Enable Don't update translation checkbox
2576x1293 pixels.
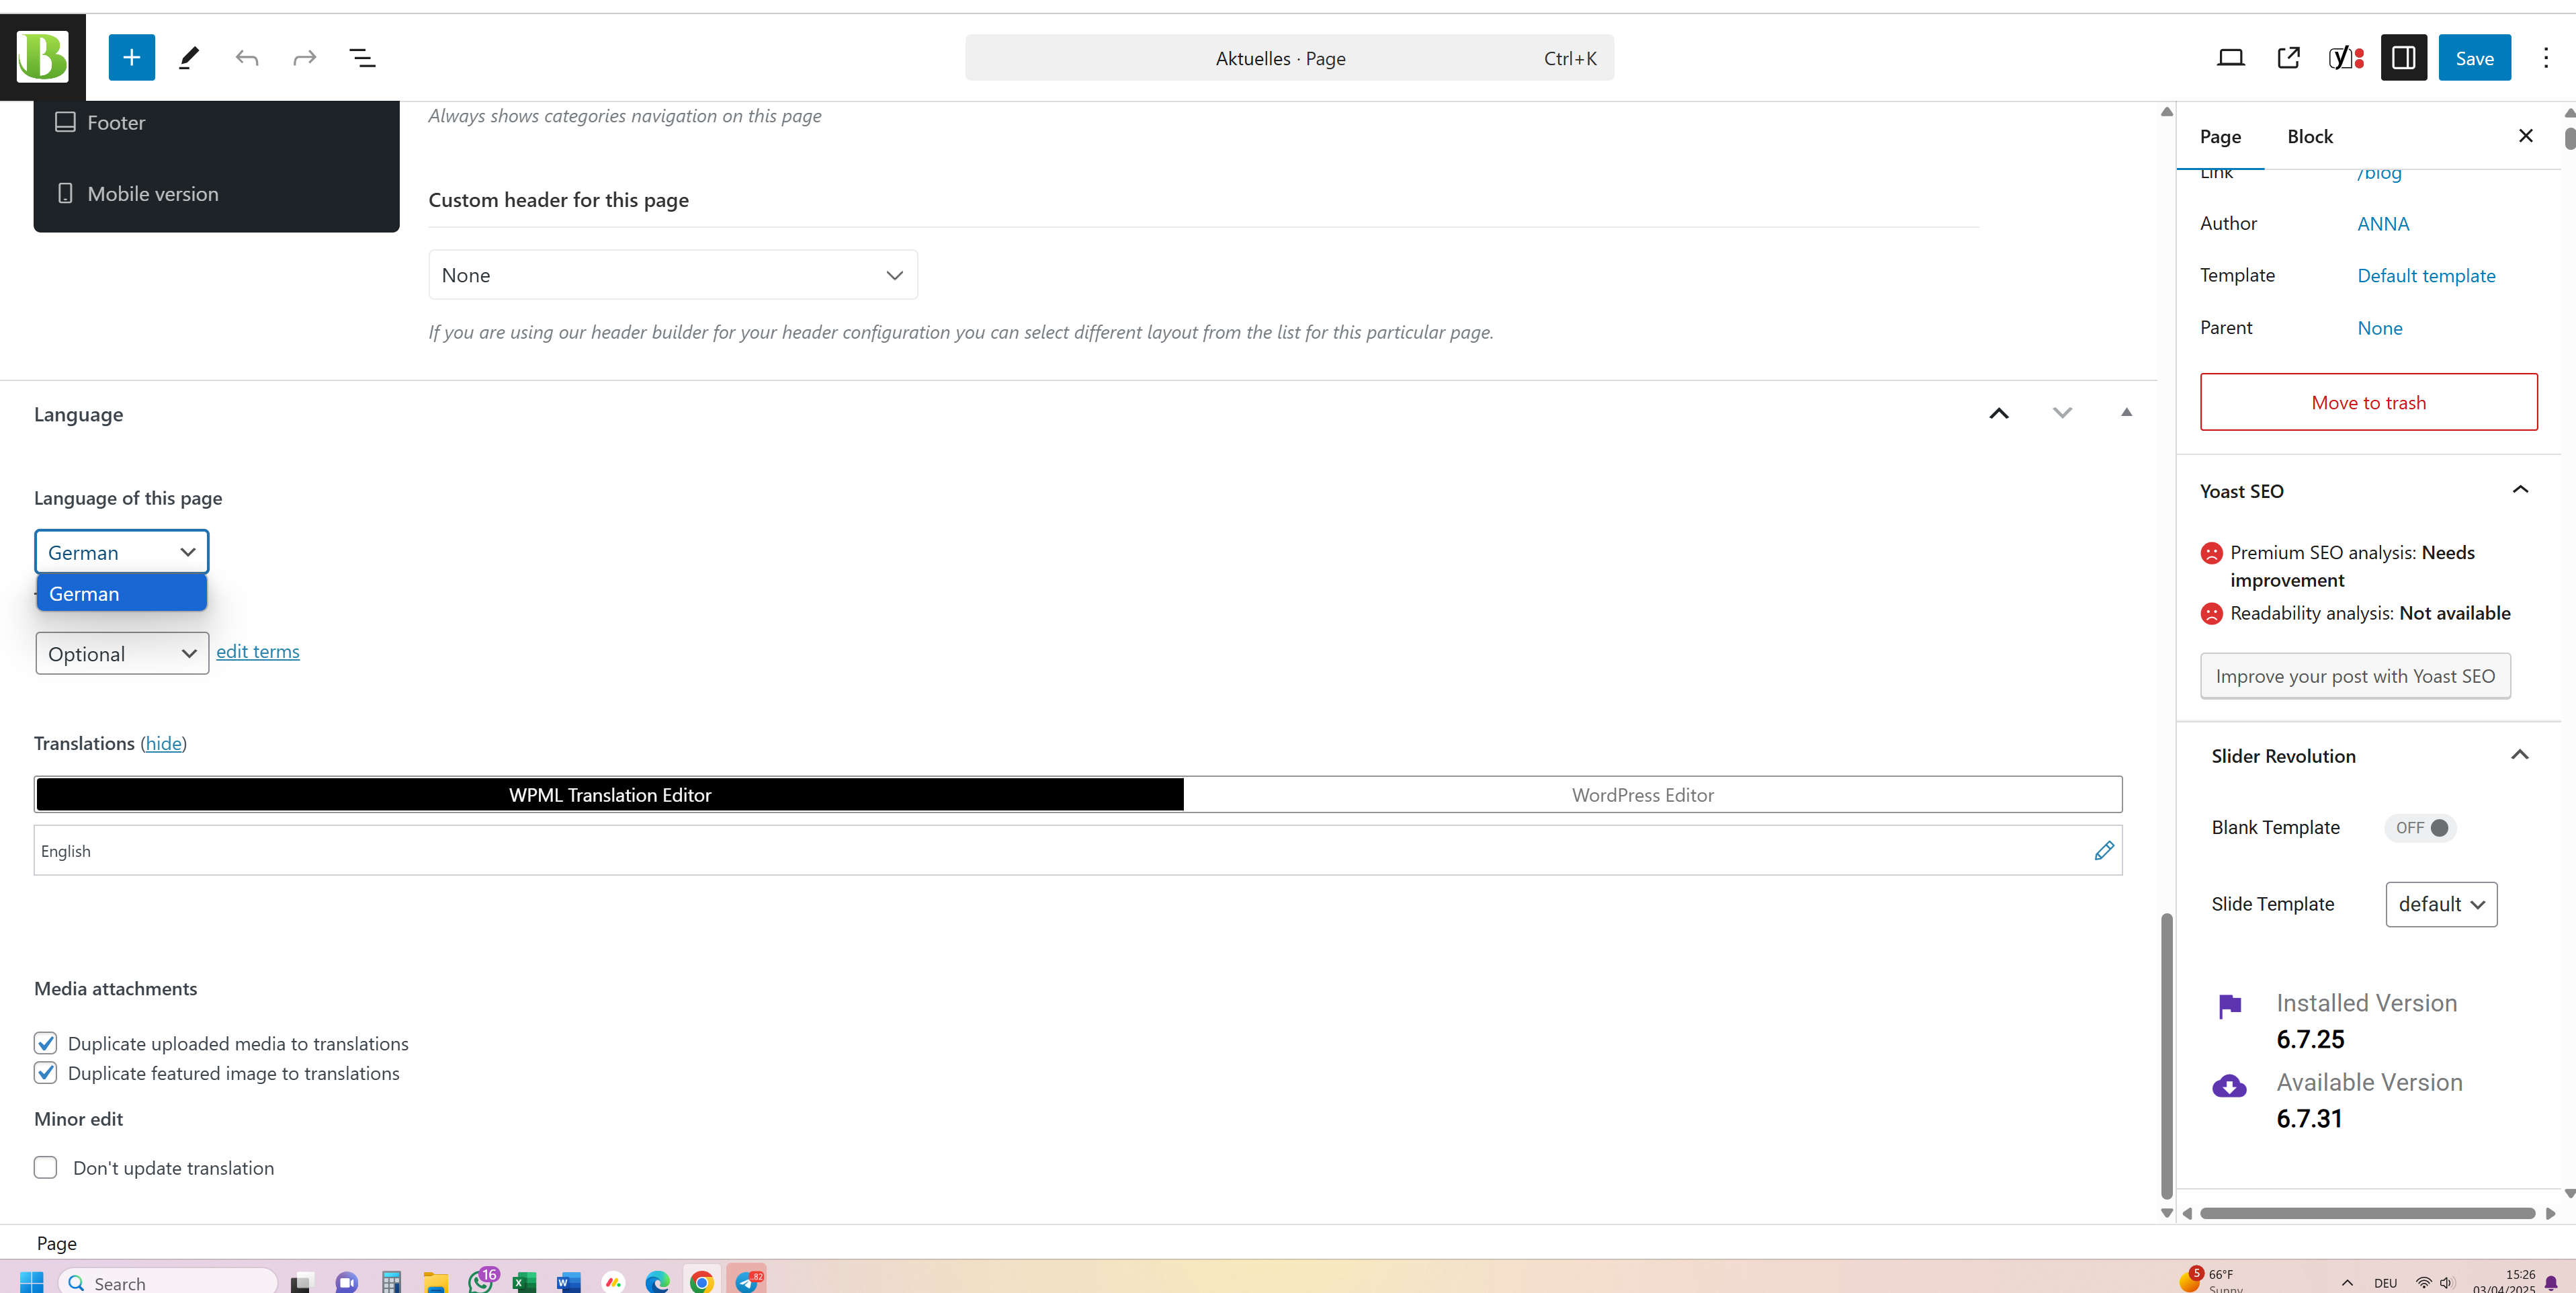tap(45, 1167)
